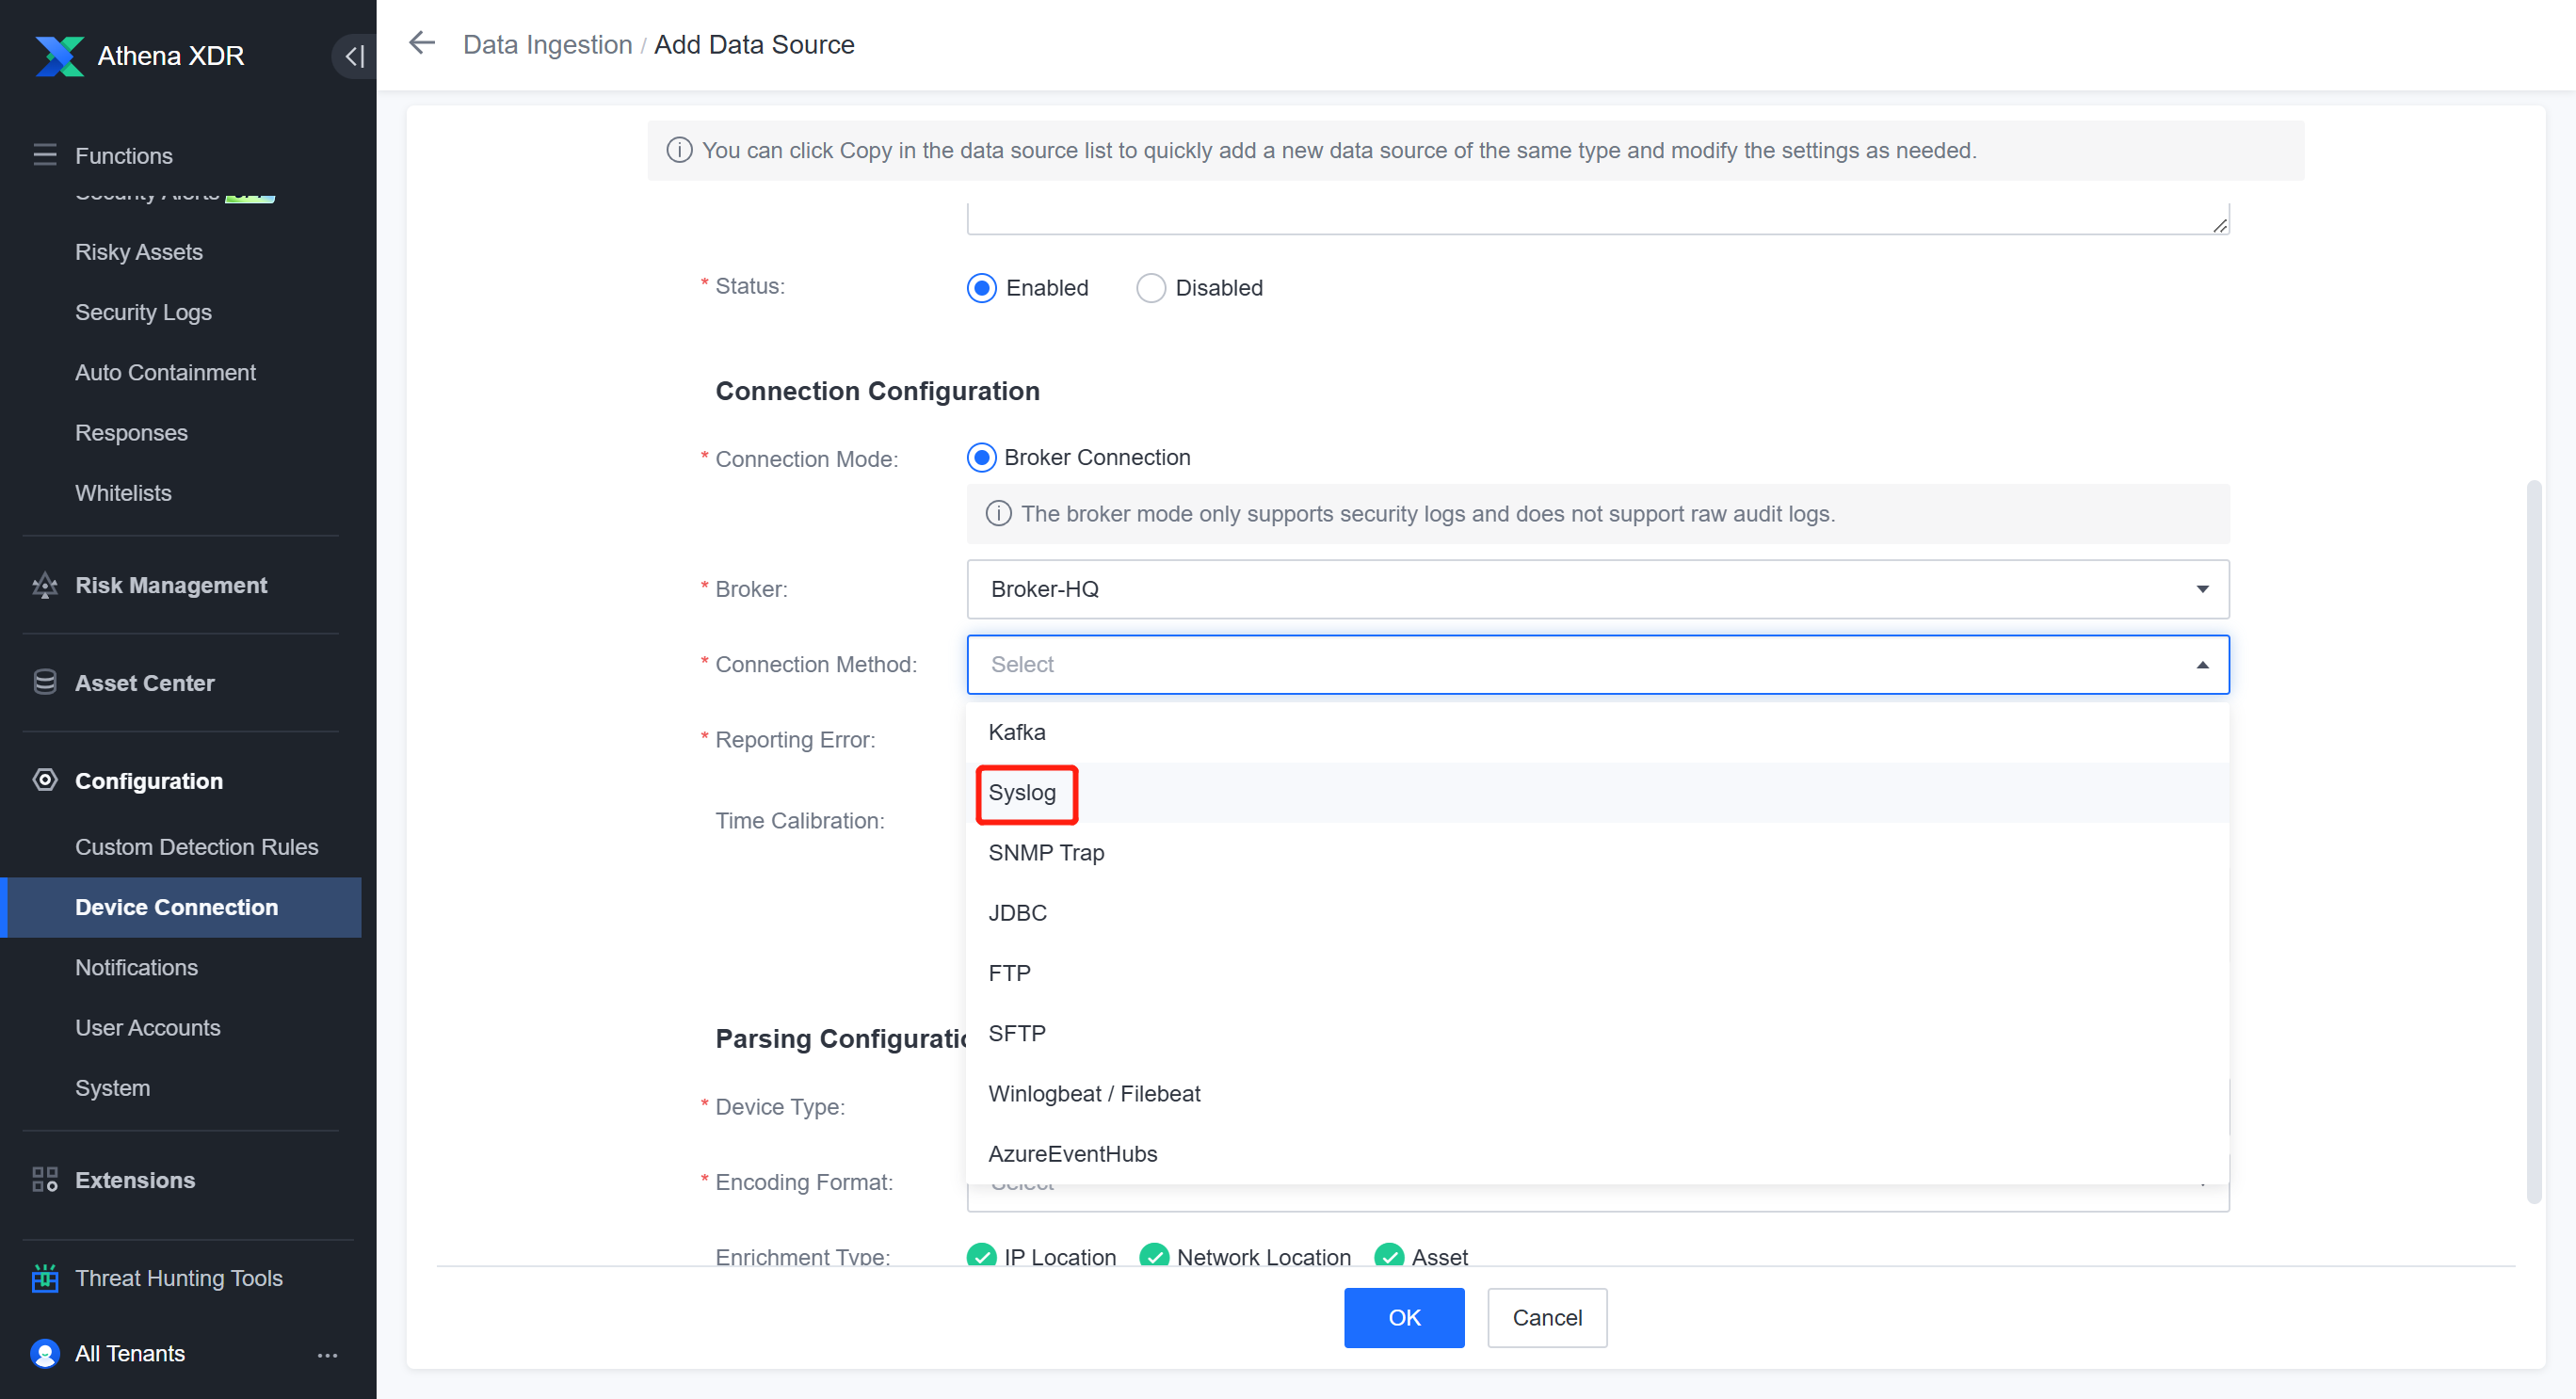Image resolution: width=2576 pixels, height=1399 pixels.
Task: Open Notifications from the sidebar menu
Action: coord(136,967)
